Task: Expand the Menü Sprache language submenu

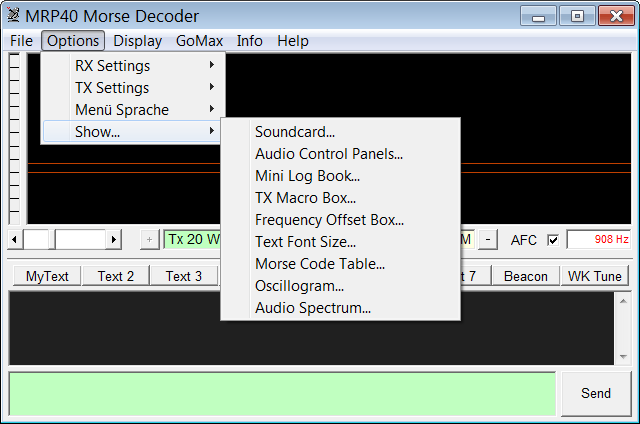Action: click(122, 110)
